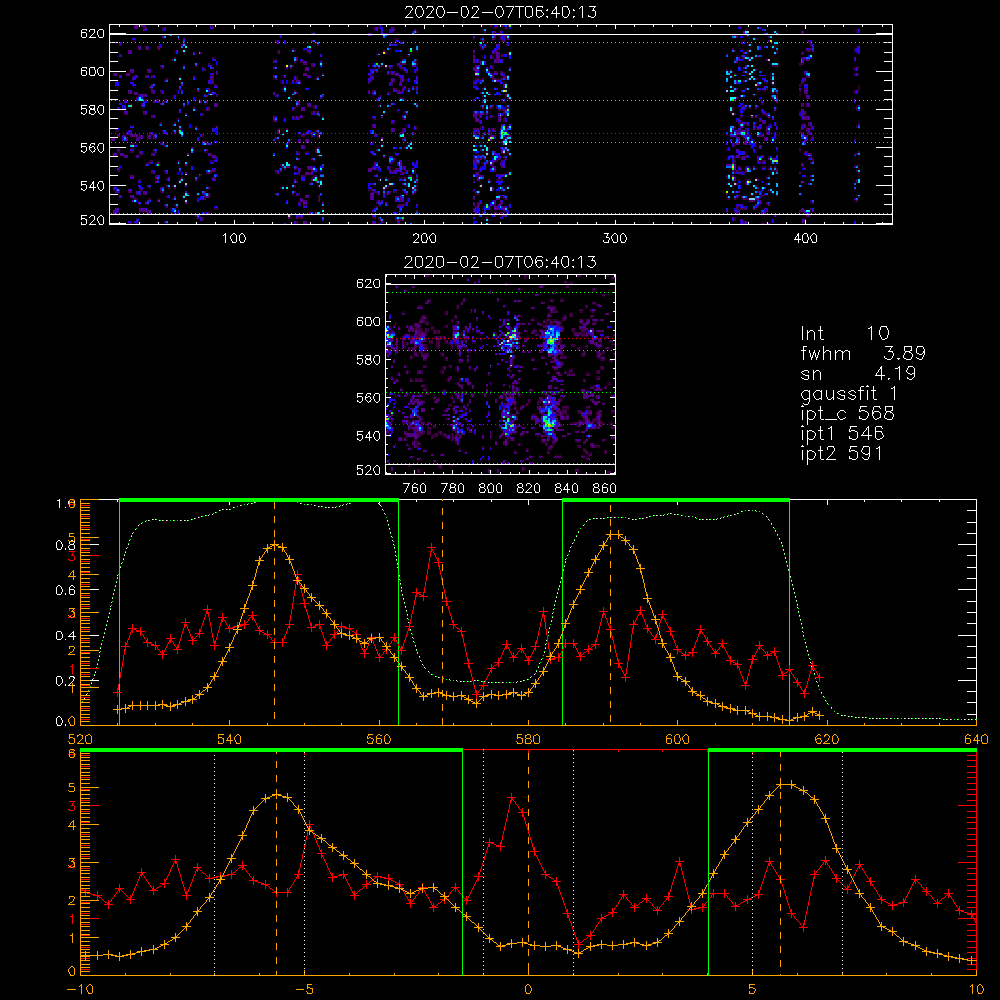Click bottom plot x-axis label -5
The width and height of the screenshot is (1000, 1000).
coord(304,989)
